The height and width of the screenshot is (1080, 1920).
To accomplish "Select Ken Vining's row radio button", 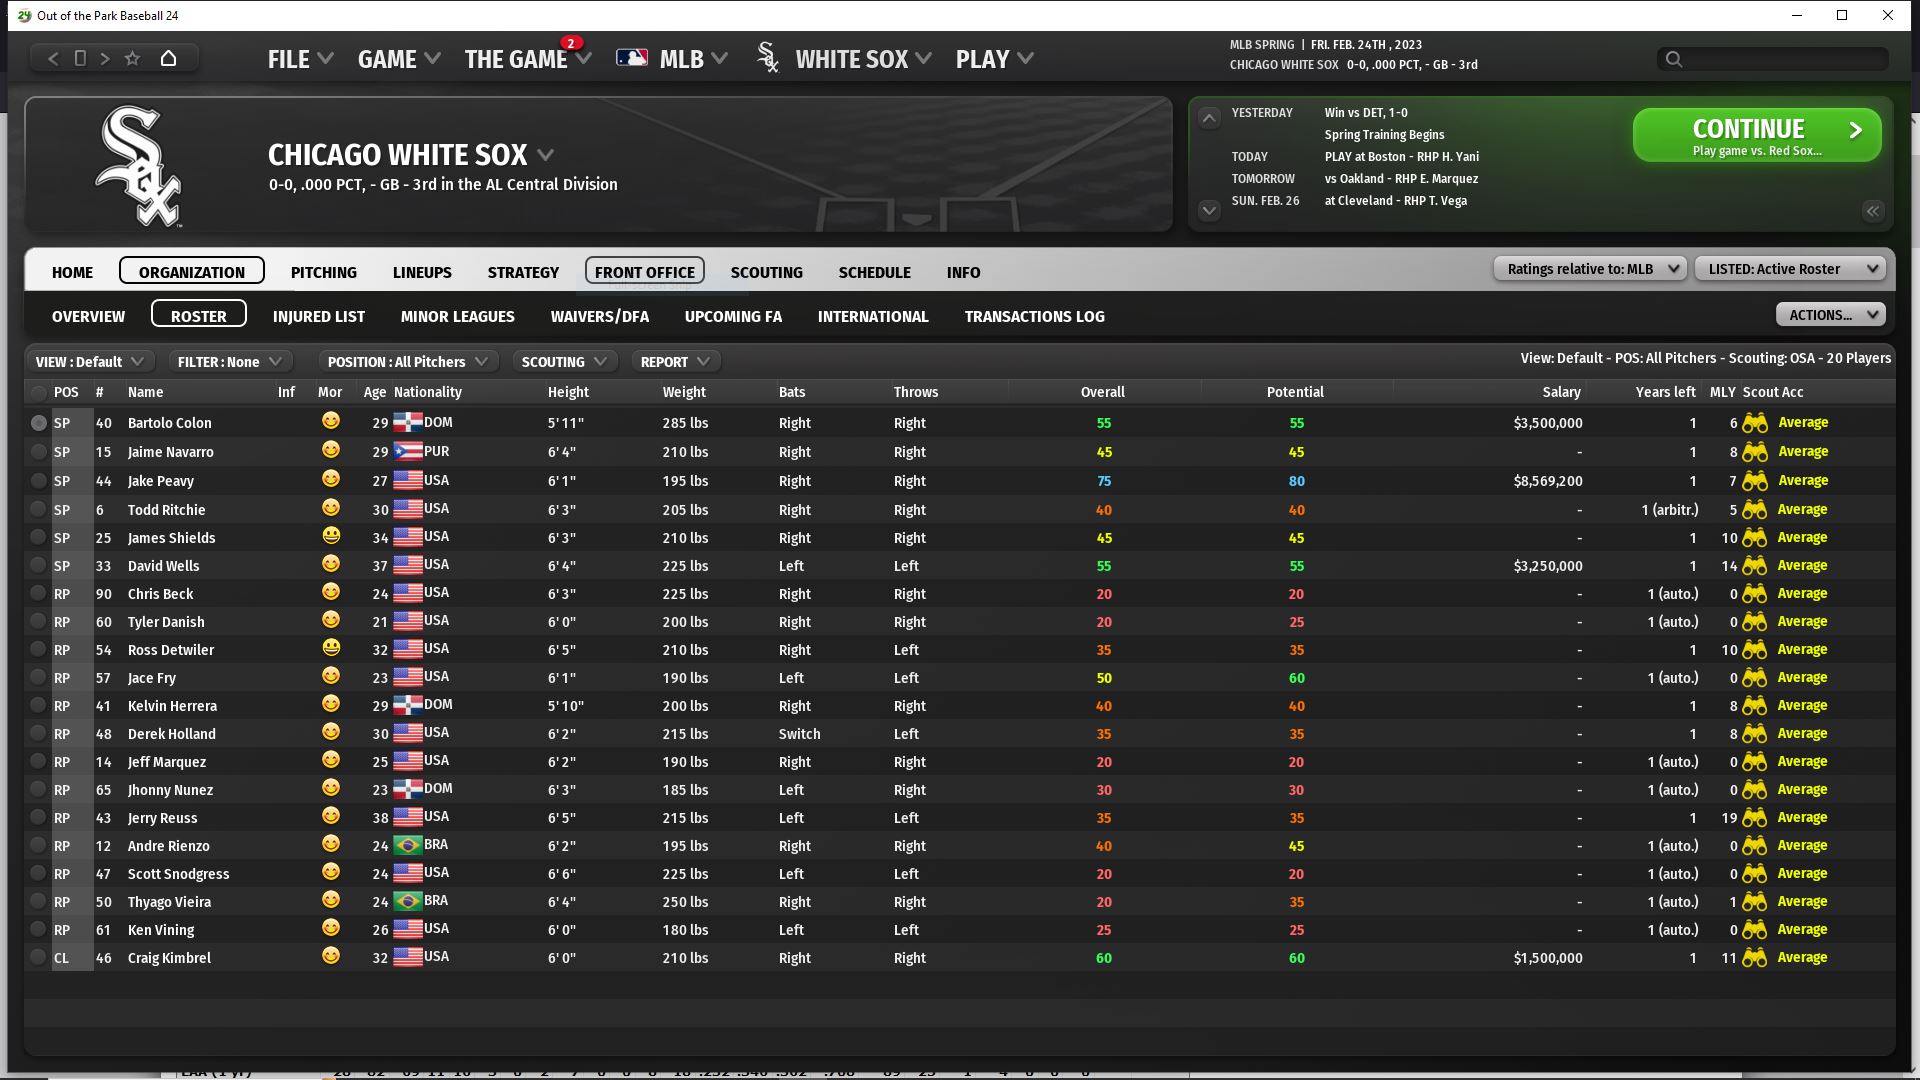I will coord(38,930).
